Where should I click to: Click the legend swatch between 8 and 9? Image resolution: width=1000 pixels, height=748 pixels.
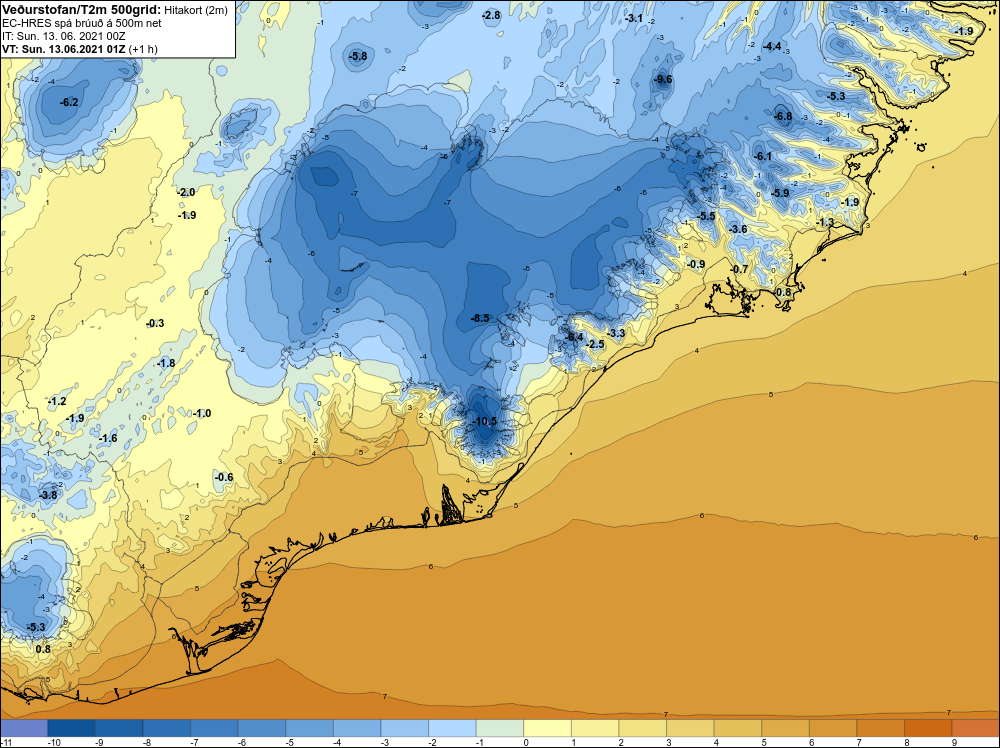point(928,728)
